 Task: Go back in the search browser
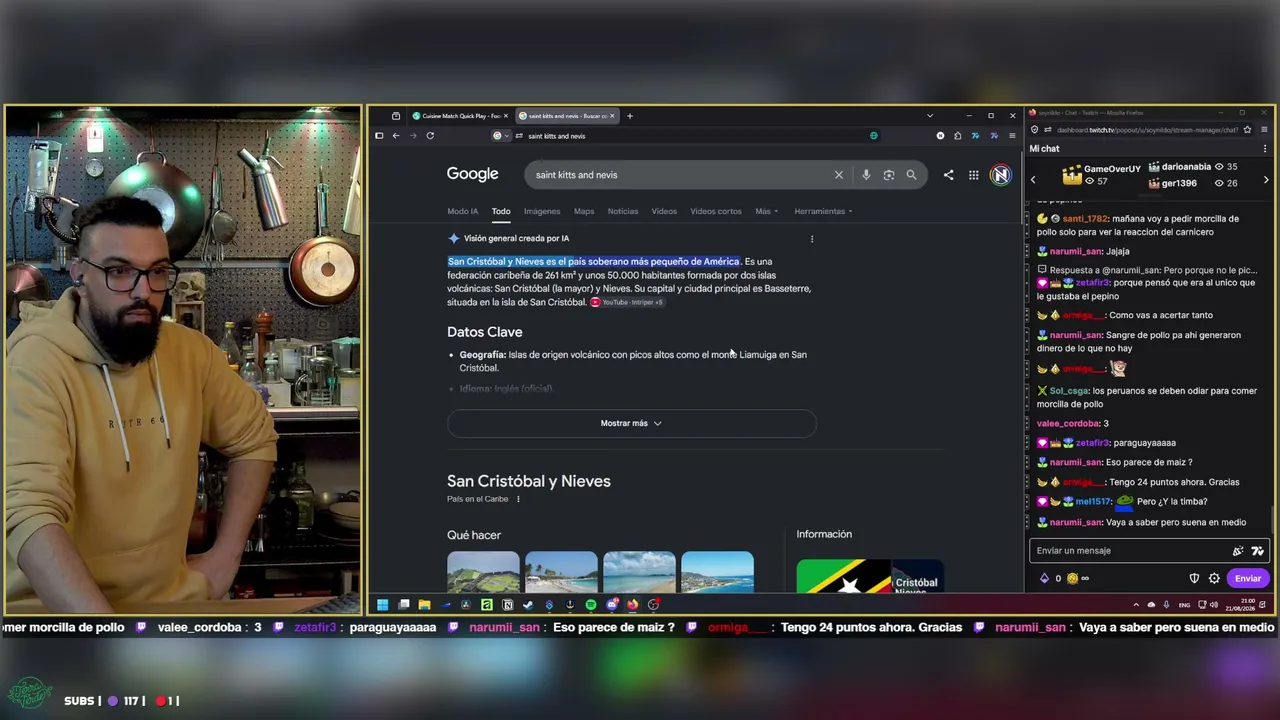tap(396, 136)
